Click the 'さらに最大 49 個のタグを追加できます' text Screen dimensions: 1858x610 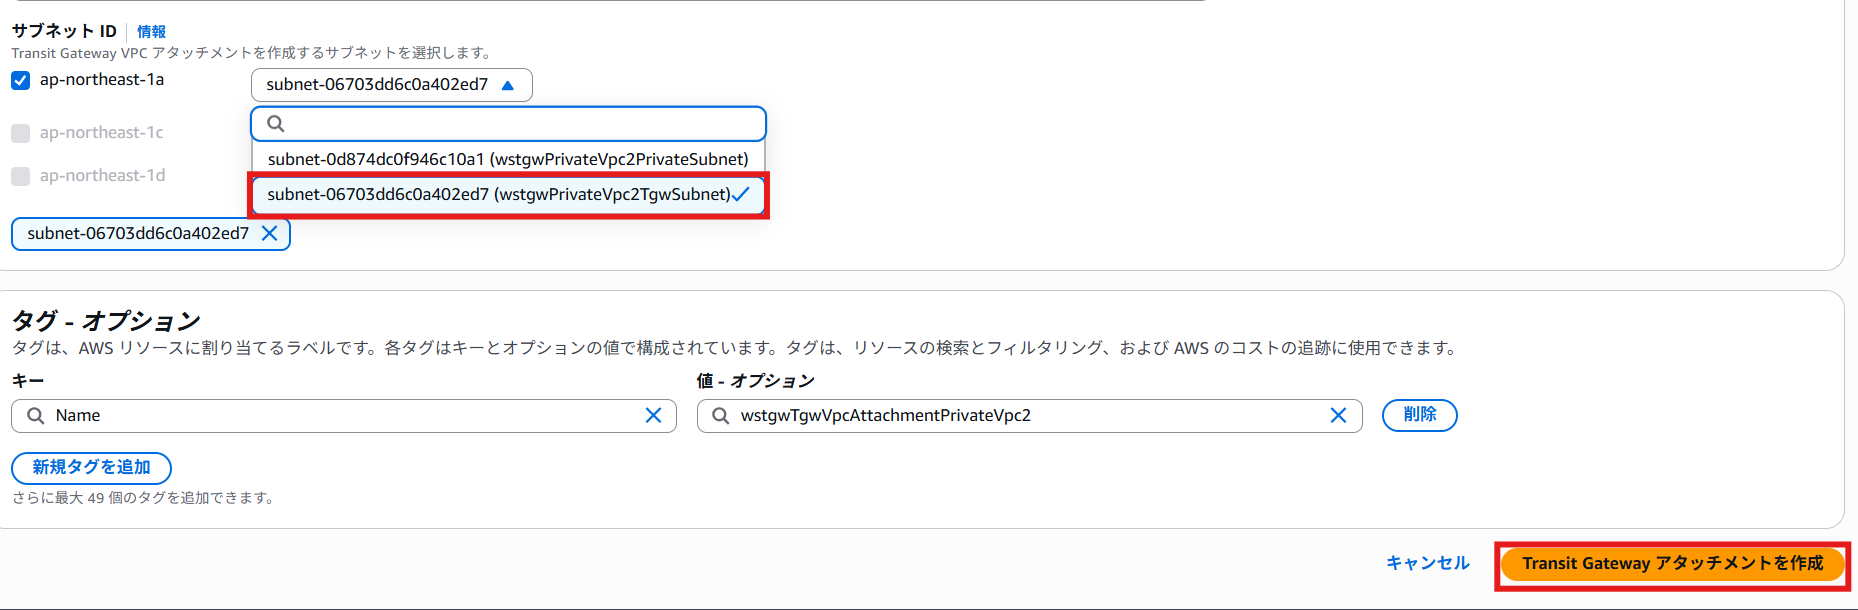click(144, 498)
